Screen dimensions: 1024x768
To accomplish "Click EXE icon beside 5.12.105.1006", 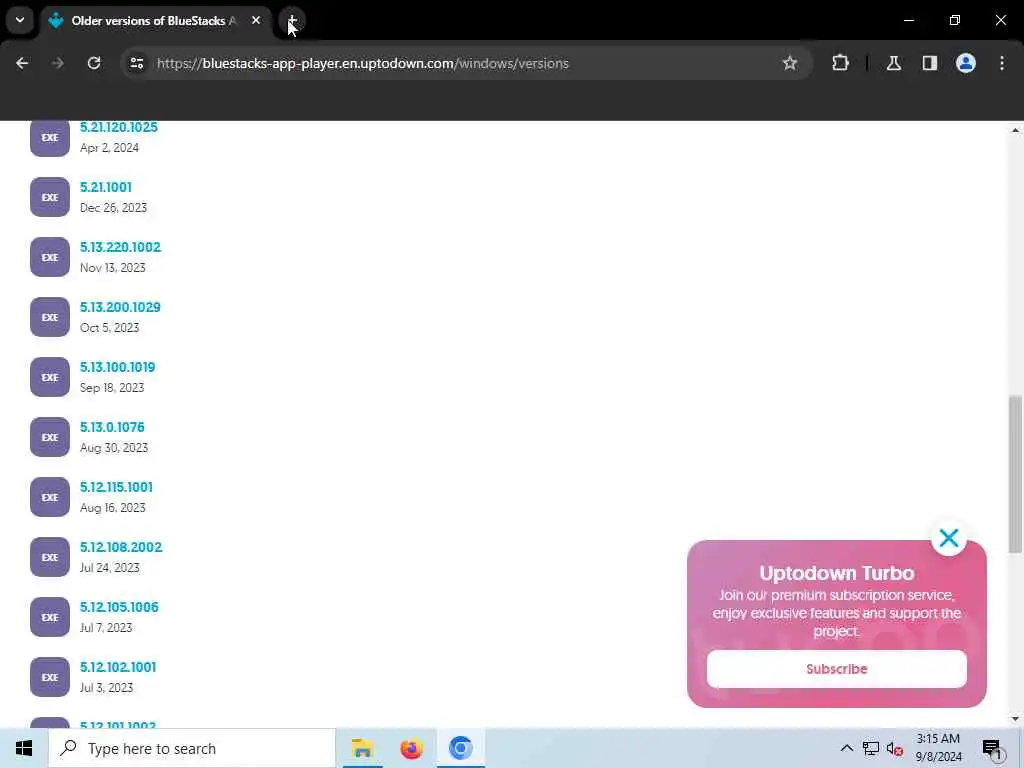I will (x=50, y=618).
